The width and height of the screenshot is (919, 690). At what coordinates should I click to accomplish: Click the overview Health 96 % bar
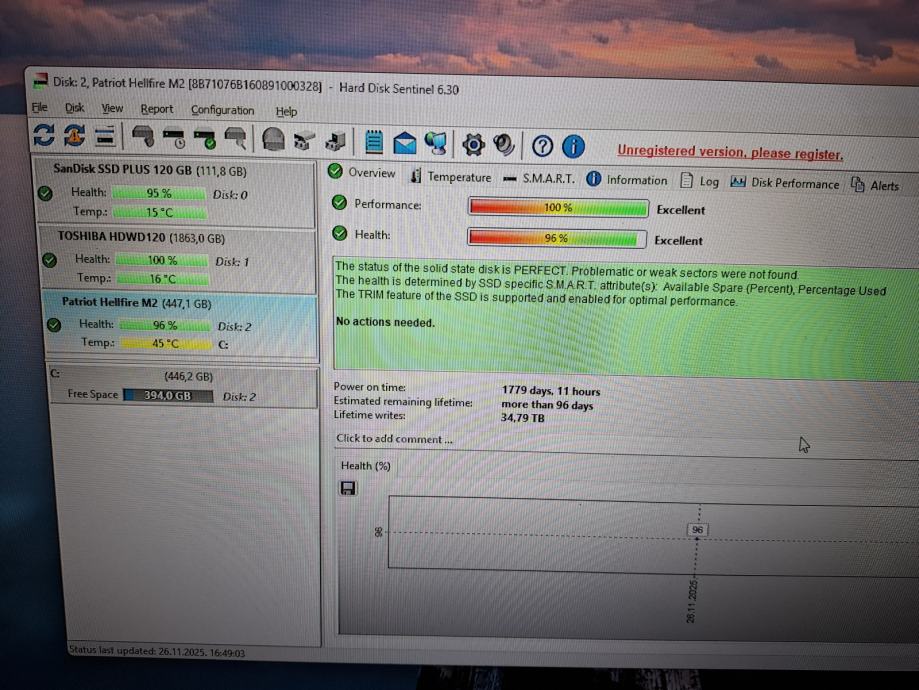tap(557, 238)
